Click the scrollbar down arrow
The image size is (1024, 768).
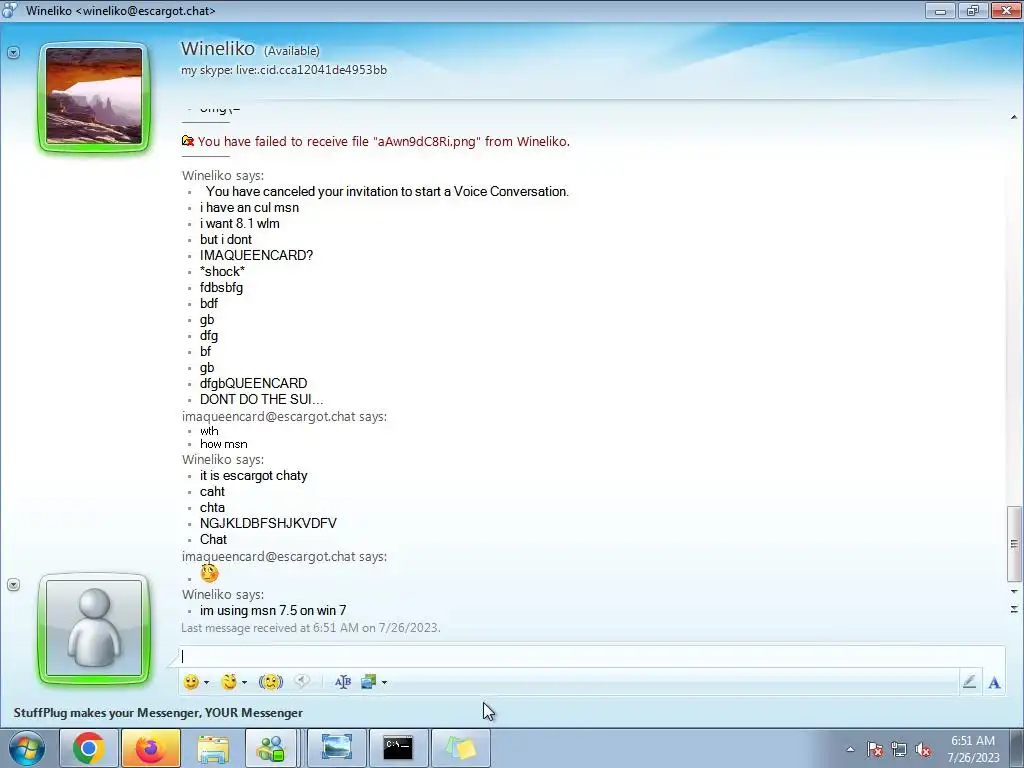pyautogui.click(x=1014, y=592)
